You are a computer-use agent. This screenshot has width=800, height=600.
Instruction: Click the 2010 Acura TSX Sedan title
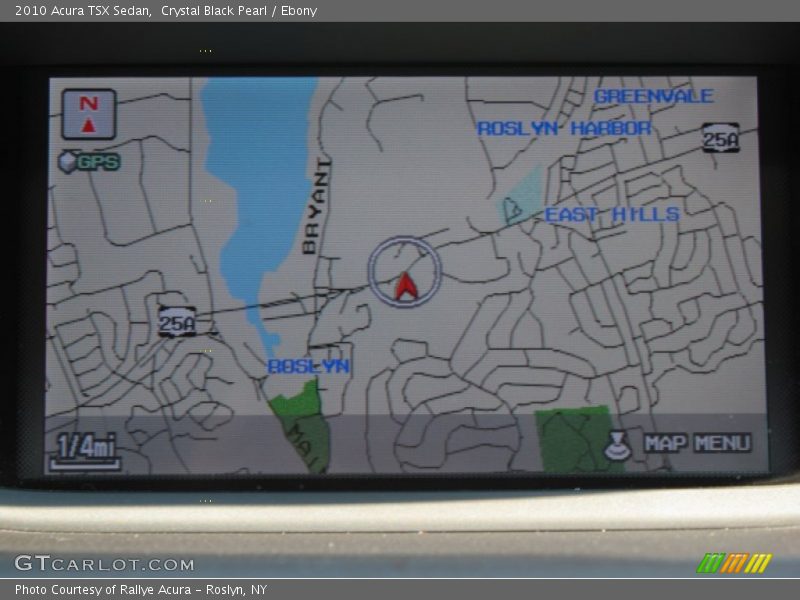(166, 11)
